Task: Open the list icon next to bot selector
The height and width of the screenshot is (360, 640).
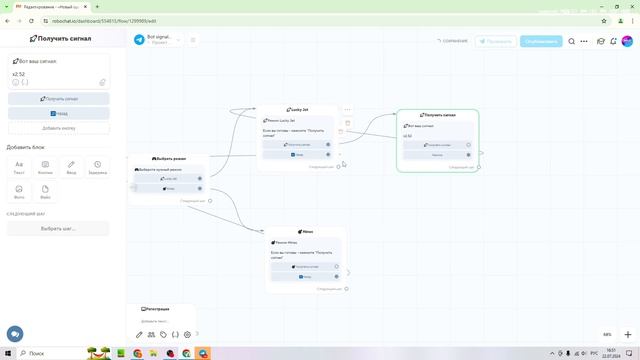Action: (193, 40)
